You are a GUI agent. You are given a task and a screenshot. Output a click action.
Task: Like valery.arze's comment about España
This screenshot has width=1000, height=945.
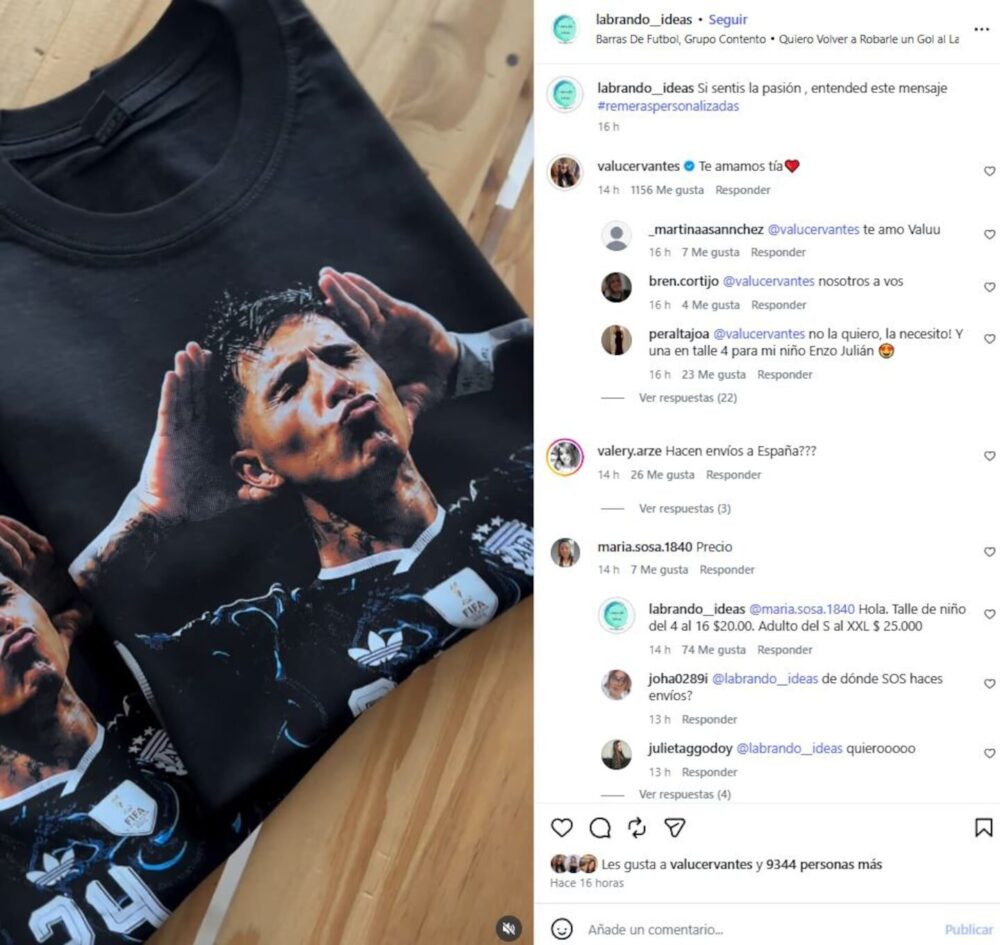tap(989, 456)
